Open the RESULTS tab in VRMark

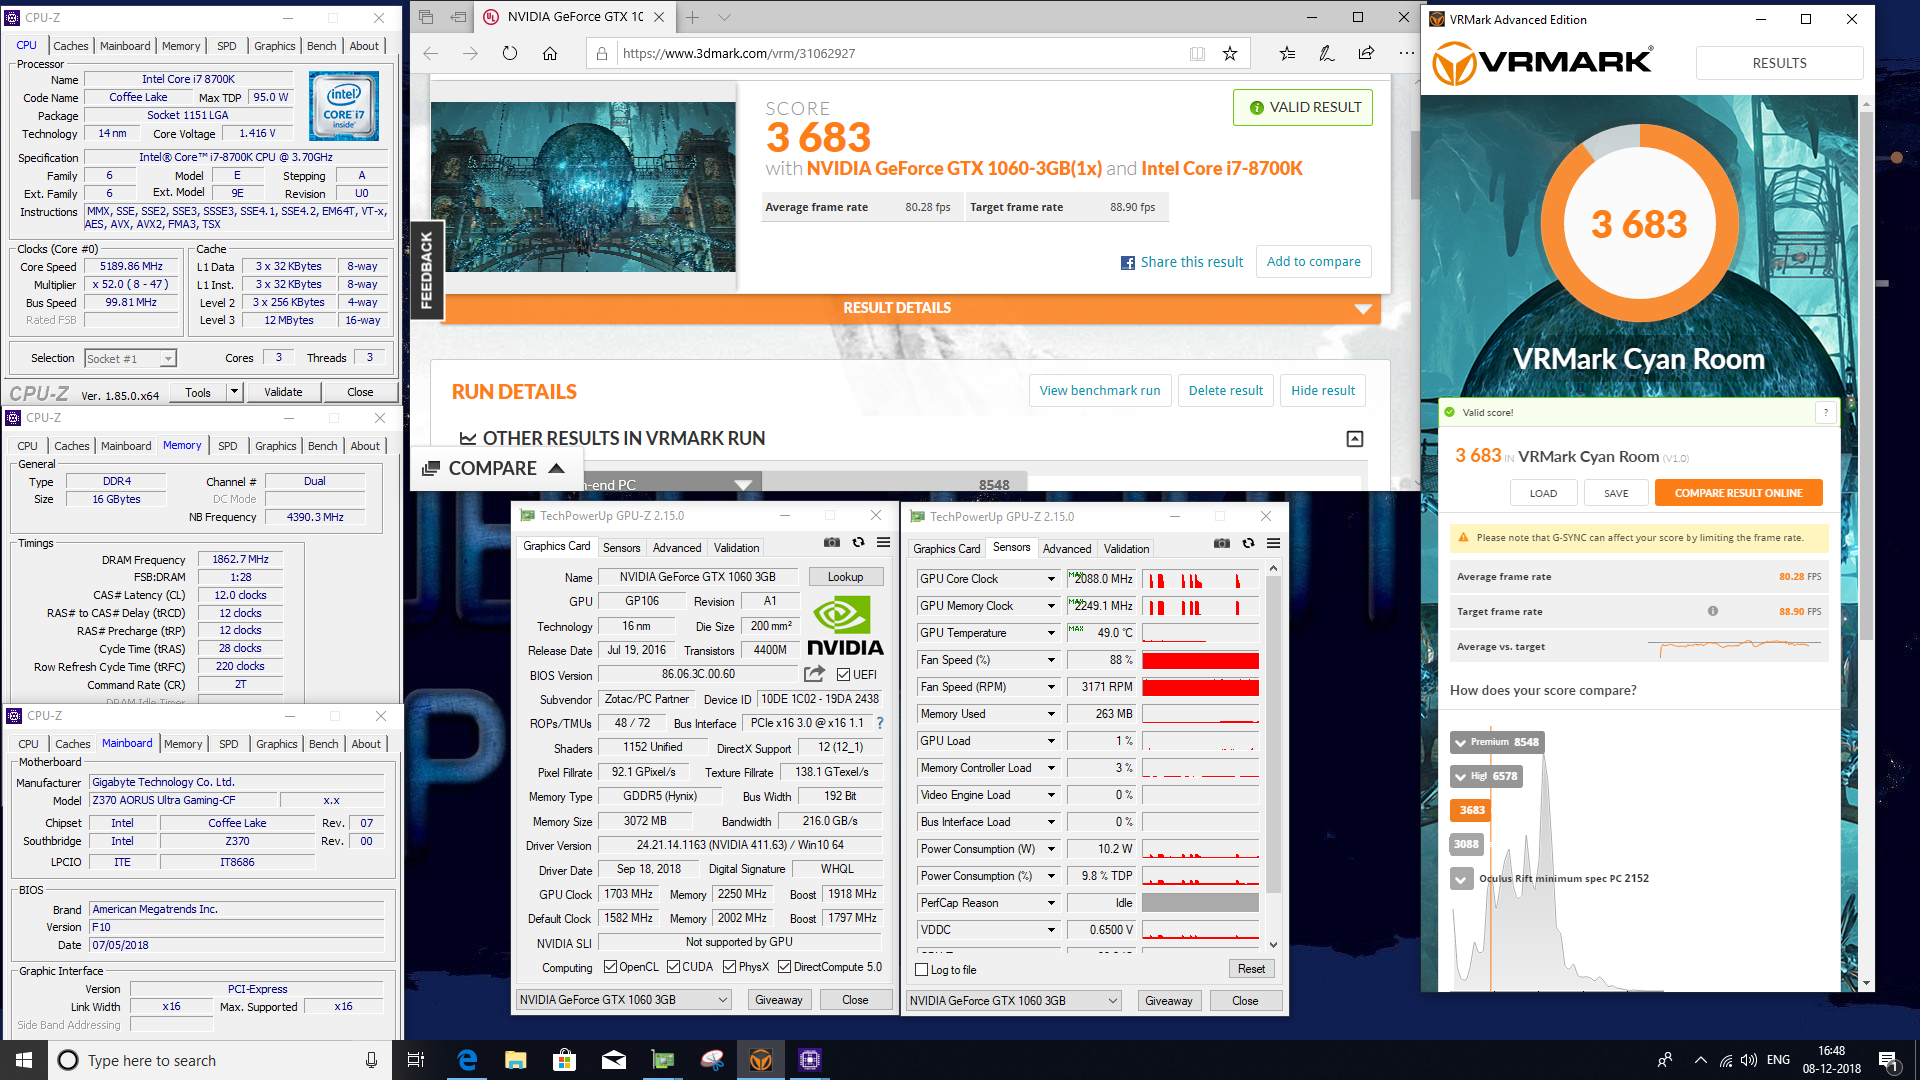click(x=1780, y=63)
